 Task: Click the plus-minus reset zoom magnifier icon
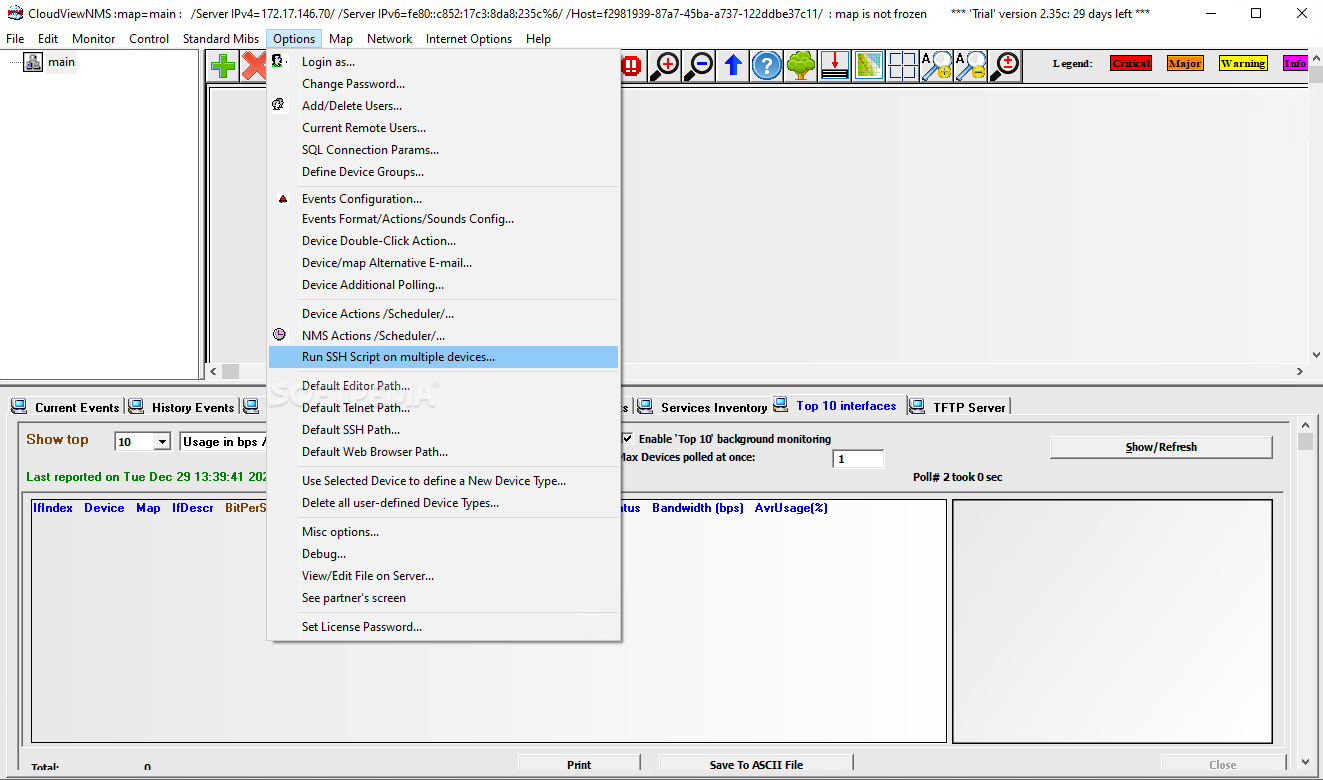click(x=1005, y=66)
